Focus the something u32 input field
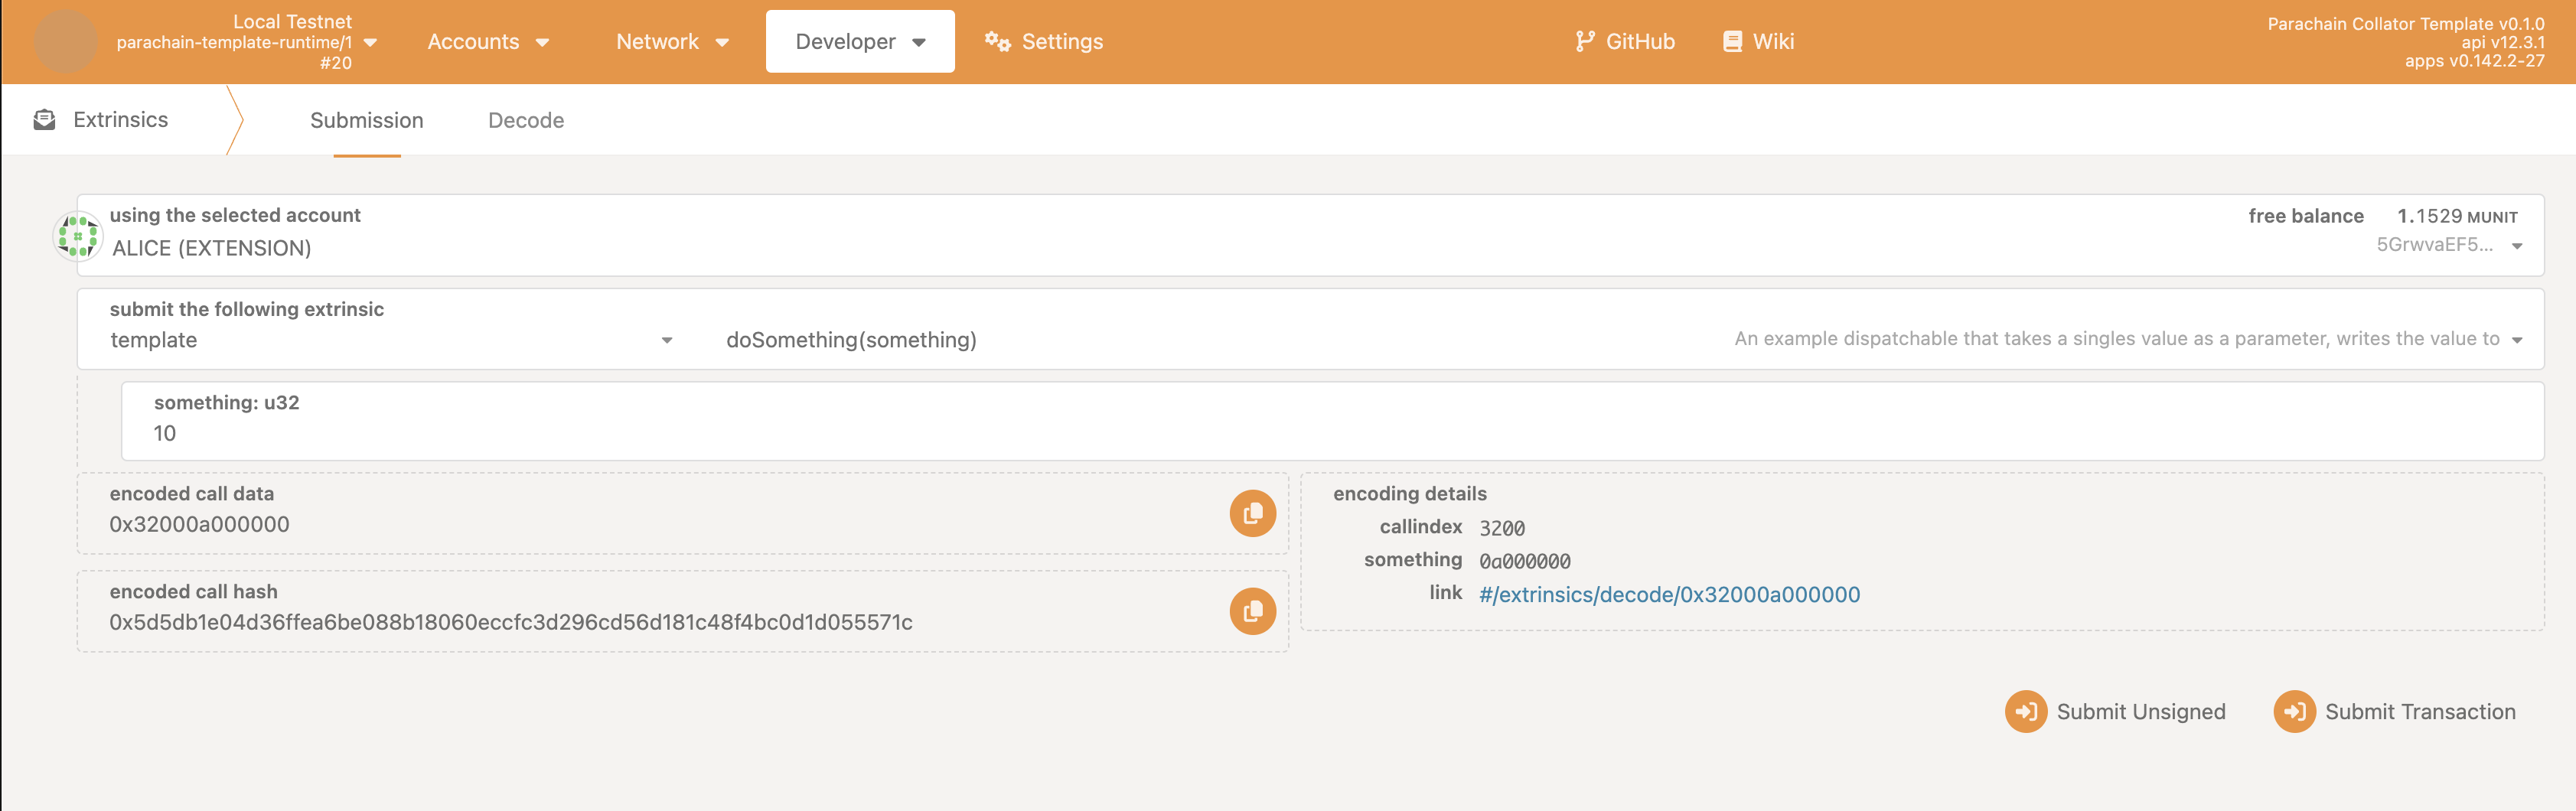This screenshot has width=2576, height=811. [x=1332, y=421]
